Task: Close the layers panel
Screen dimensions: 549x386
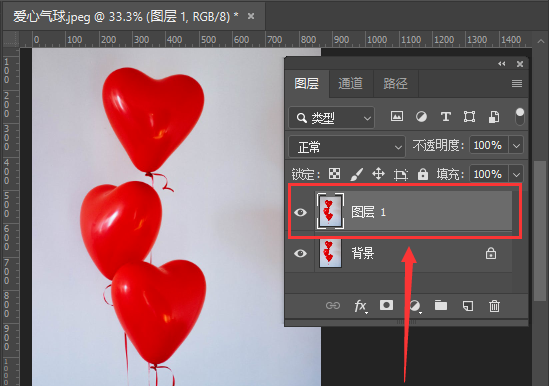Action: (x=520, y=64)
